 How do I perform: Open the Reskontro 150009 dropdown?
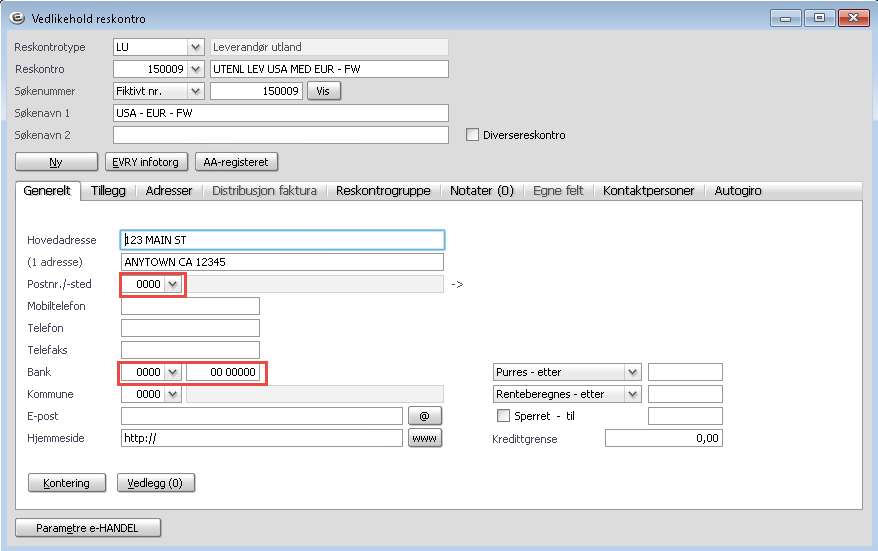195,69
